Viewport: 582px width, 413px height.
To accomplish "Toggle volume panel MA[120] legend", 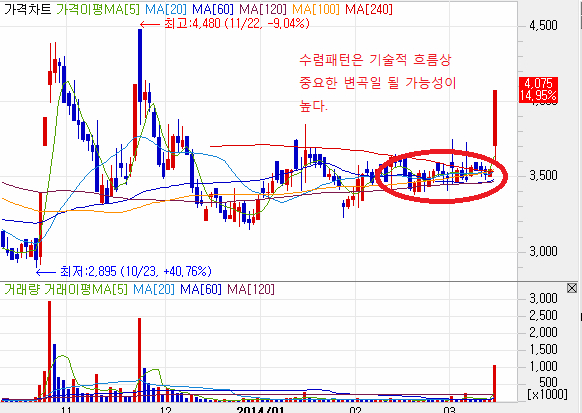I will pos(251,289).
